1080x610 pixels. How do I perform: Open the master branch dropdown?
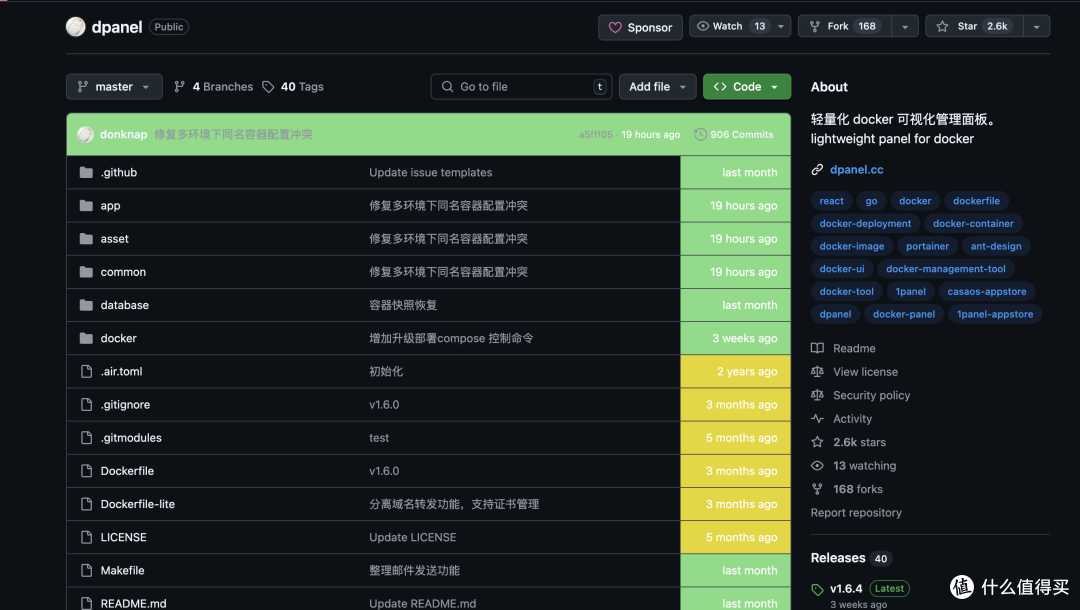tap(113, 86)
